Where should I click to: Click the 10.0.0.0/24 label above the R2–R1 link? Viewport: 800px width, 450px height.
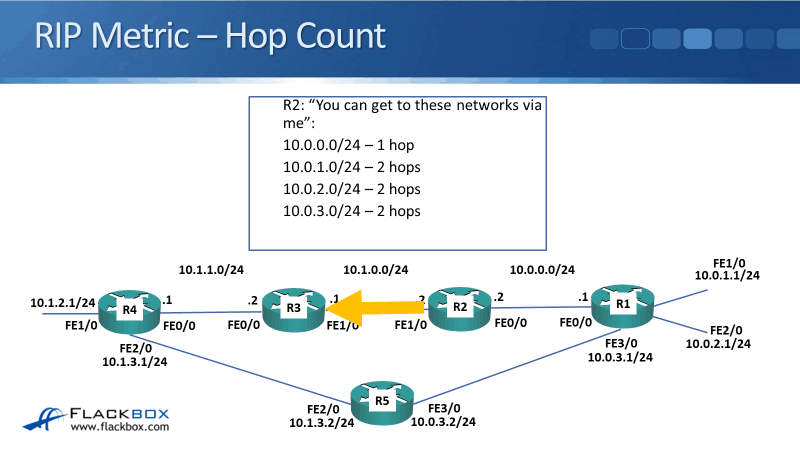click(x=542, y=269)
